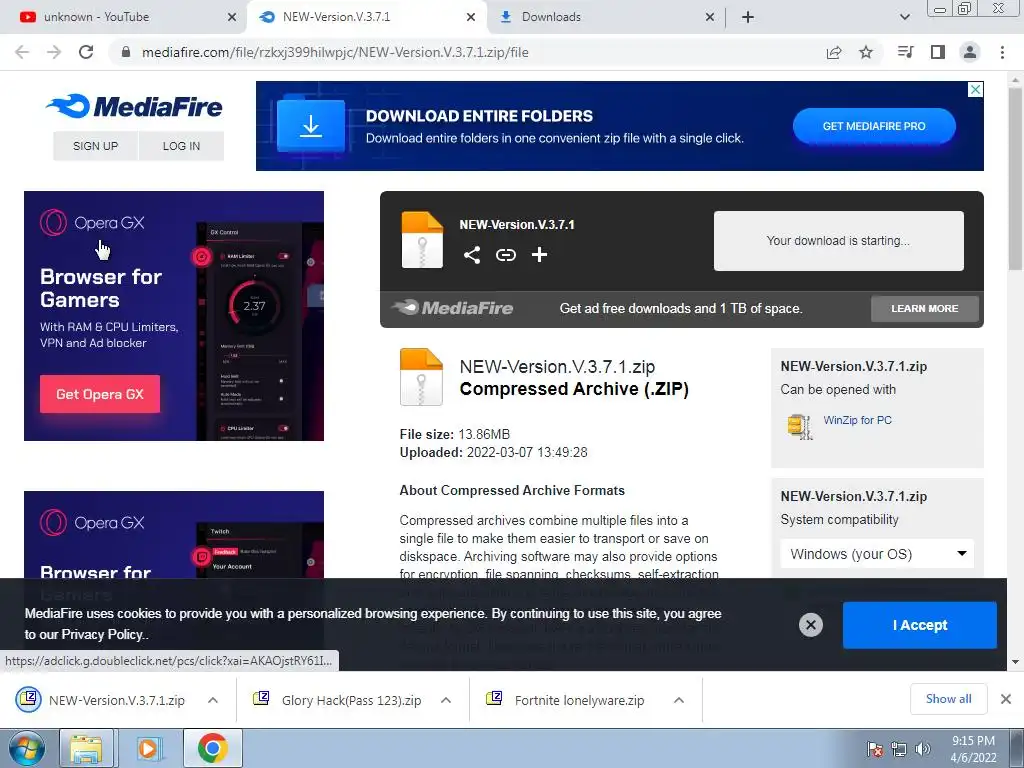Click the Chrome taskbar icon

tap(212, 748)
